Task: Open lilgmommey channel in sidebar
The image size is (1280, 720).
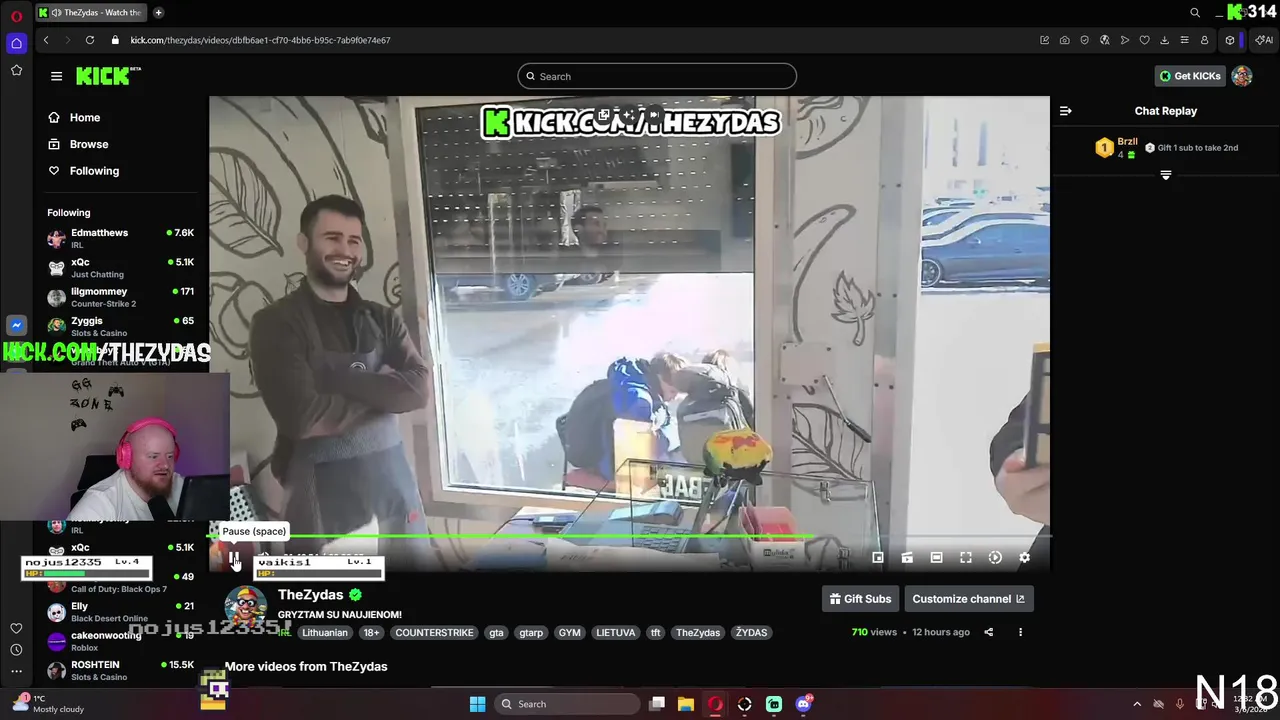Action: click(120, 297)
